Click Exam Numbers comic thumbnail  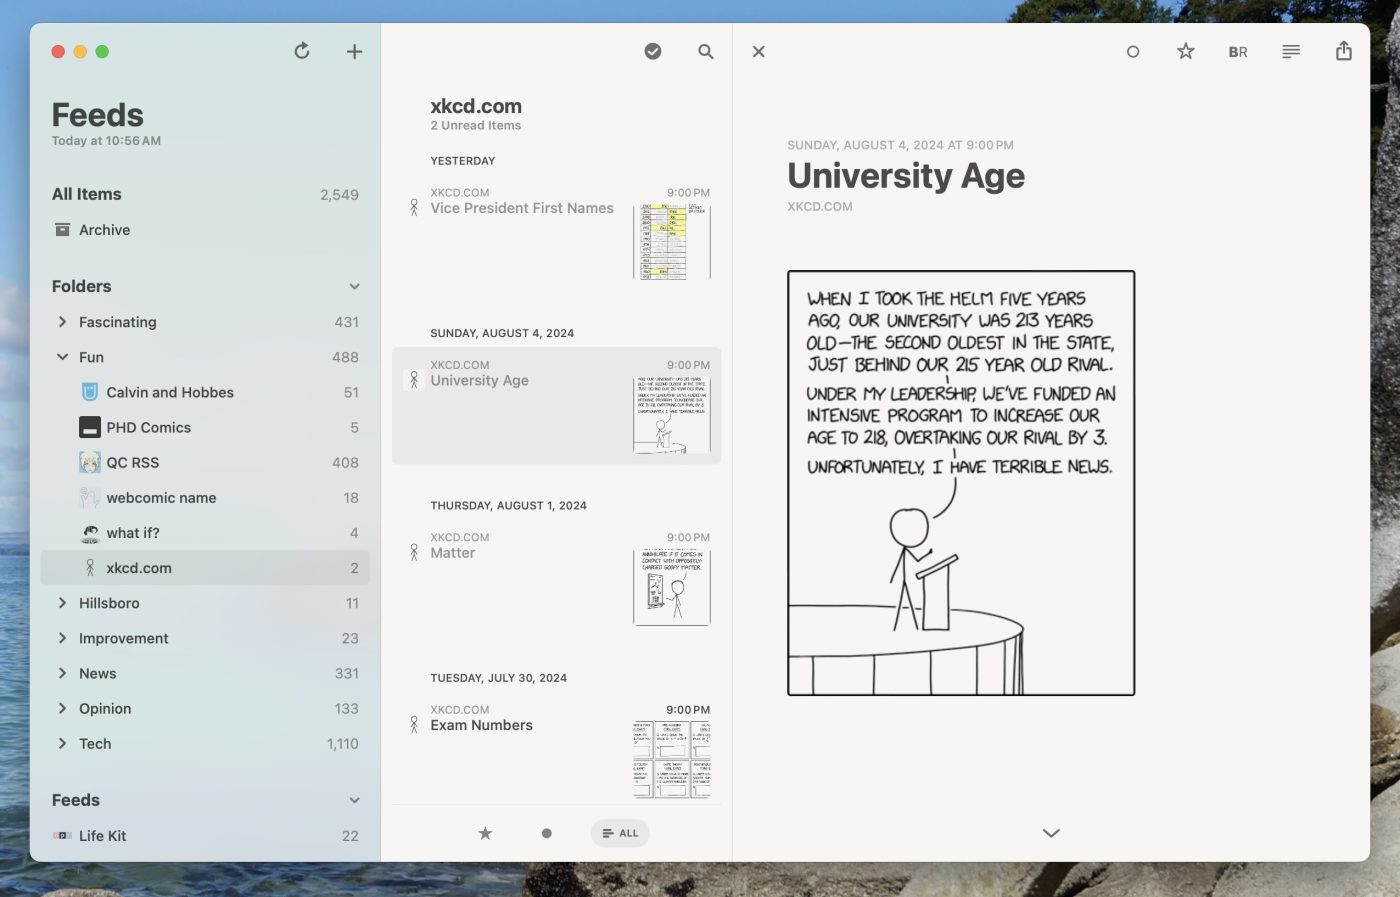[672, 760]
